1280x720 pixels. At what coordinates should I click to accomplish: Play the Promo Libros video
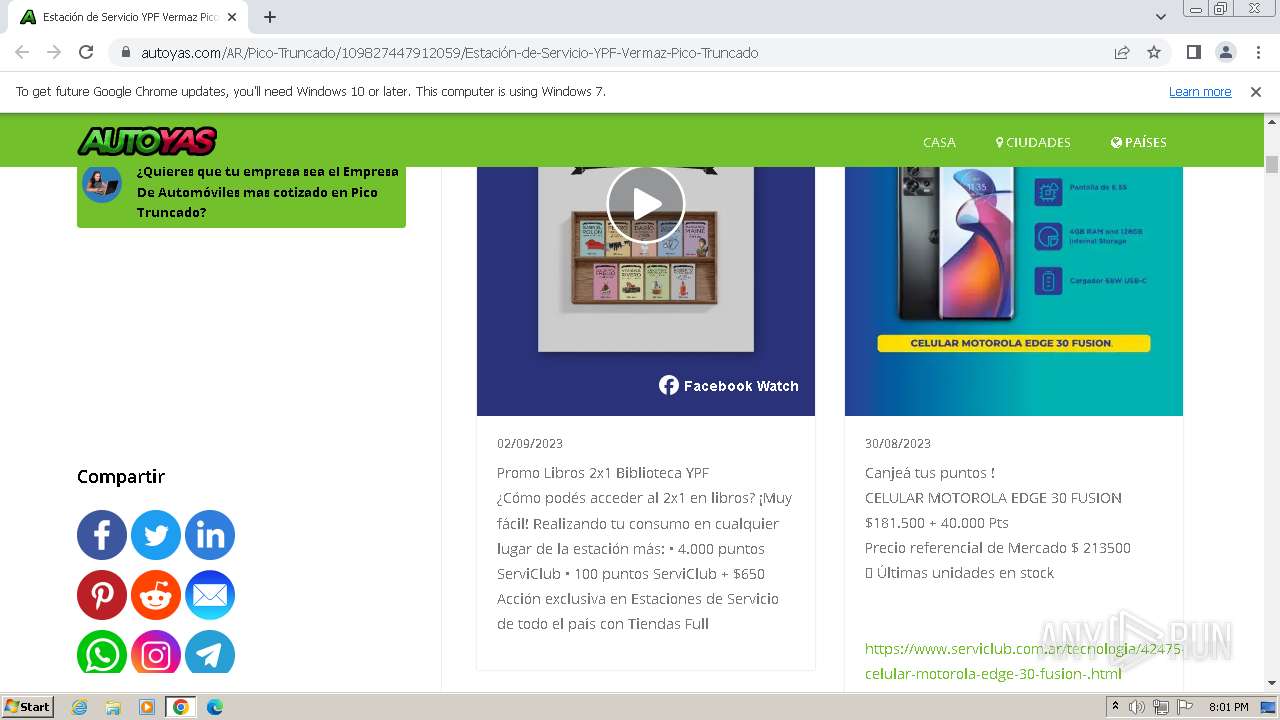tap(646, 204)
